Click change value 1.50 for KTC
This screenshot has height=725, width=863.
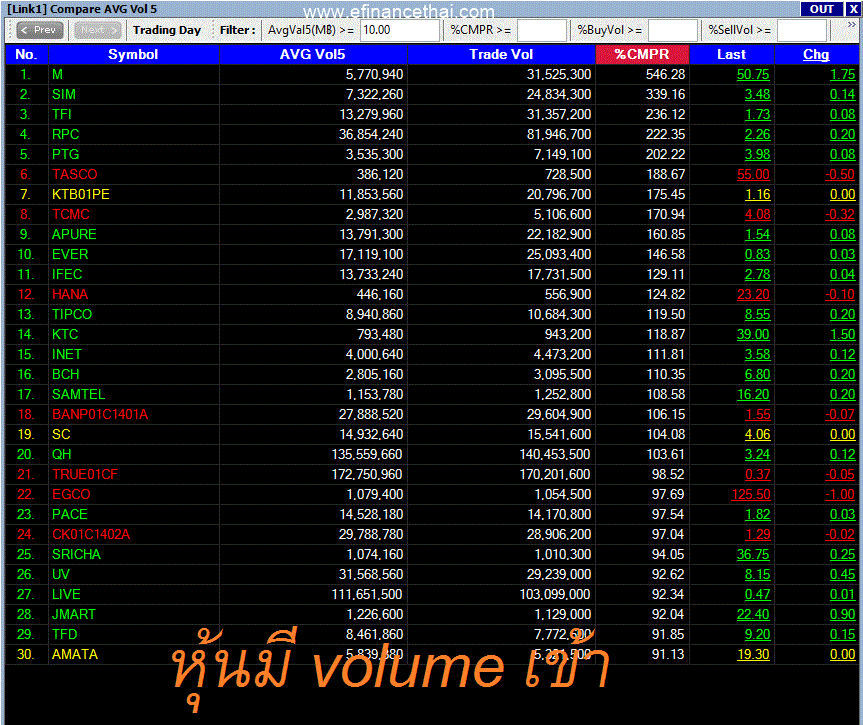tap(842, 335)
